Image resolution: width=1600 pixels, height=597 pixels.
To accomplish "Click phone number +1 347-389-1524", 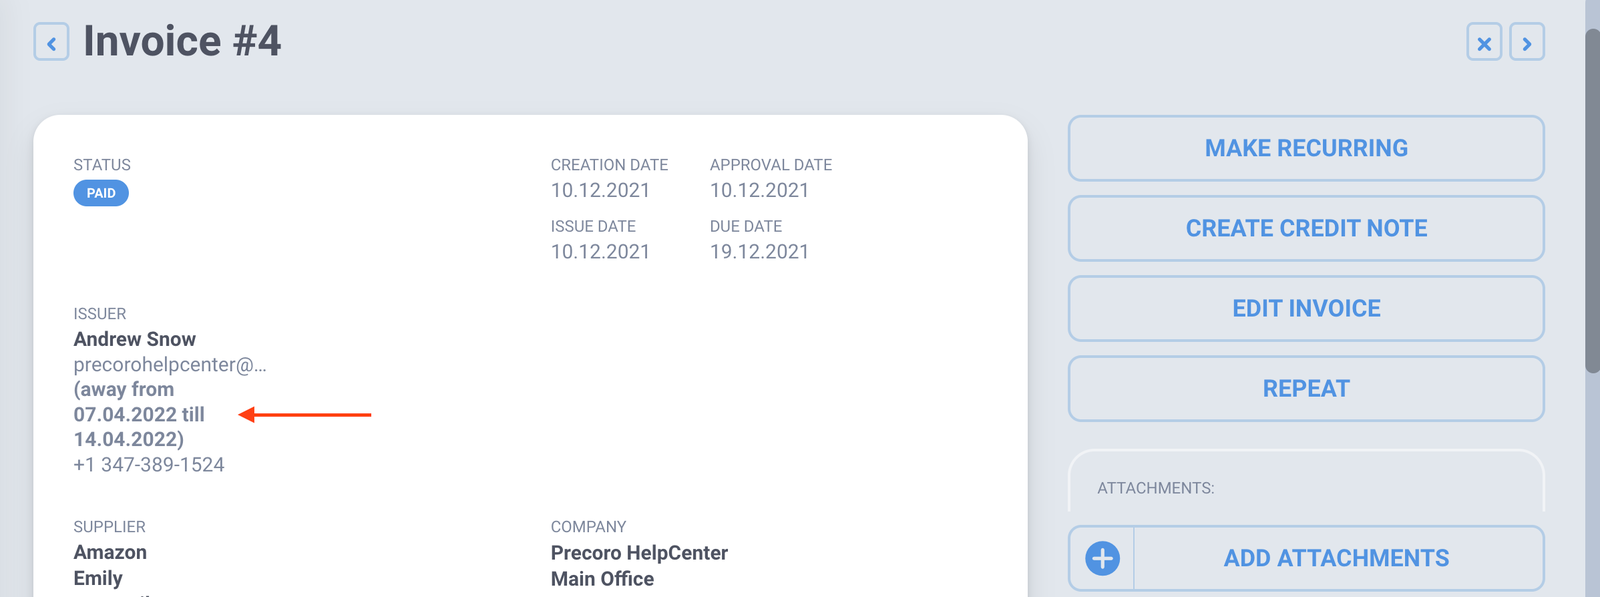I will point(149,464).
